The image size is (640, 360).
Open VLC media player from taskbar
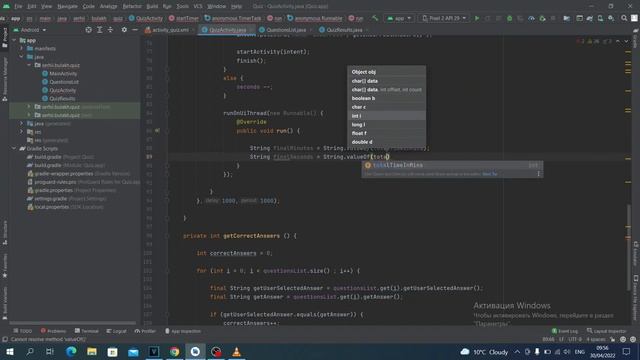pyautogui.click(x=236, y=351)
